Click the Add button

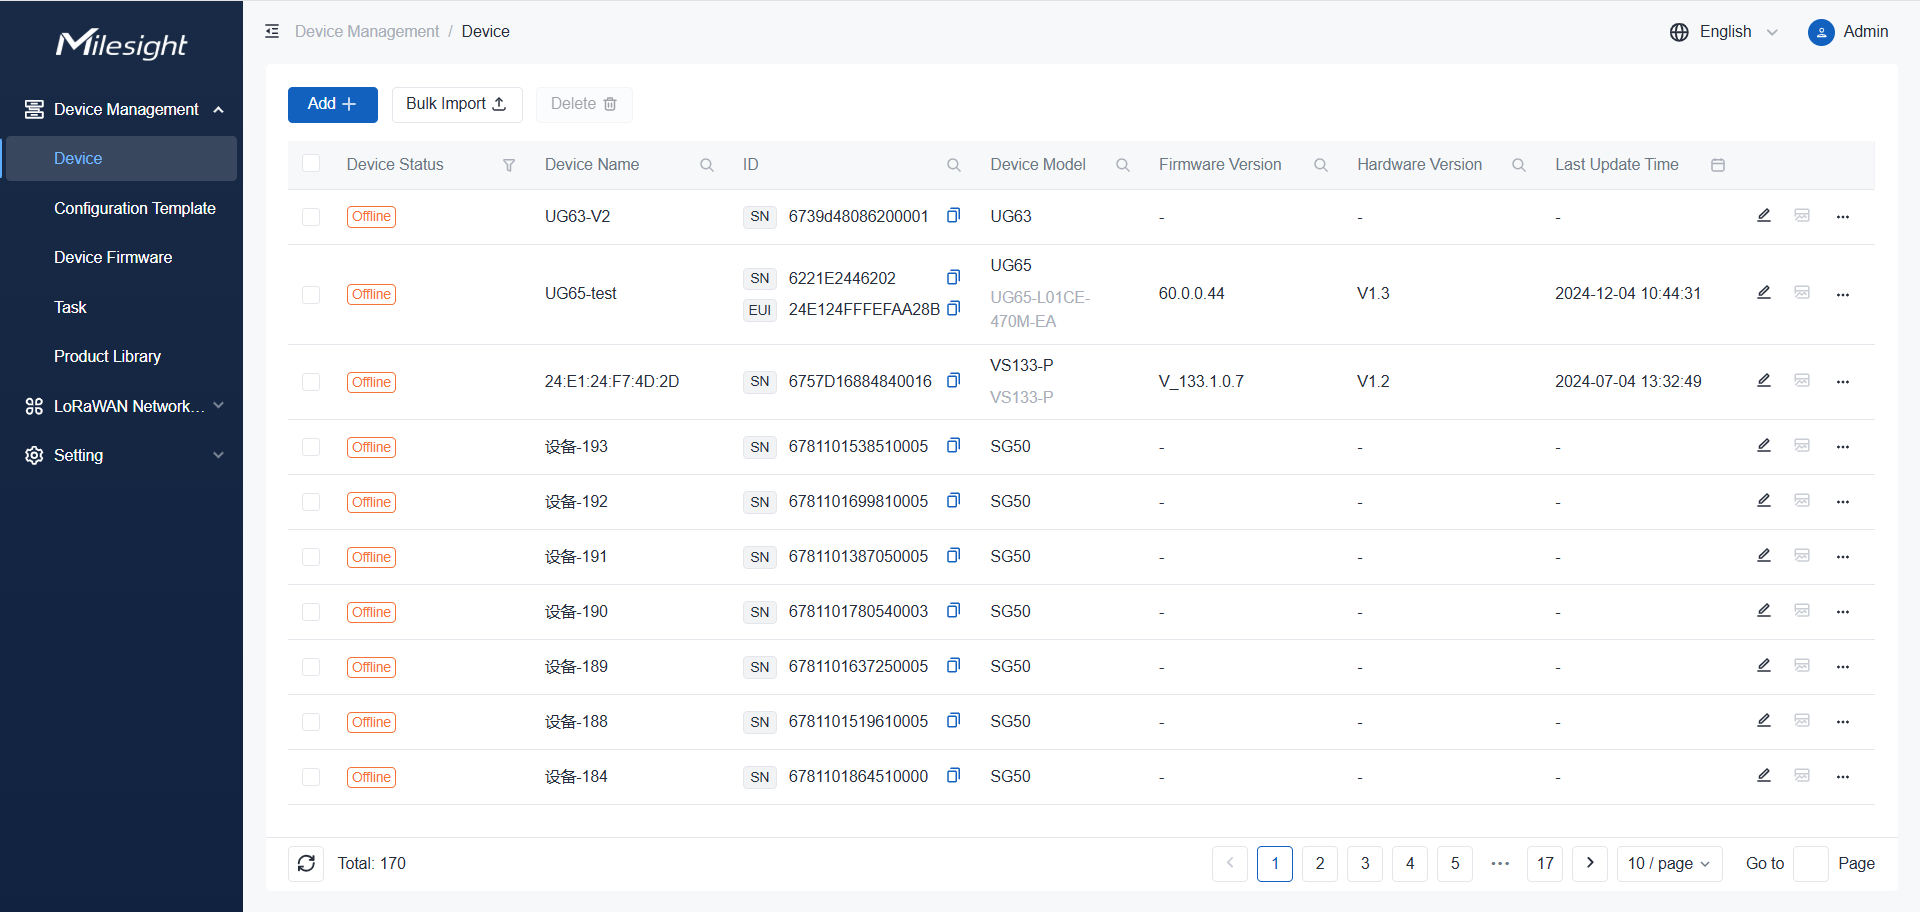point(333,104)
